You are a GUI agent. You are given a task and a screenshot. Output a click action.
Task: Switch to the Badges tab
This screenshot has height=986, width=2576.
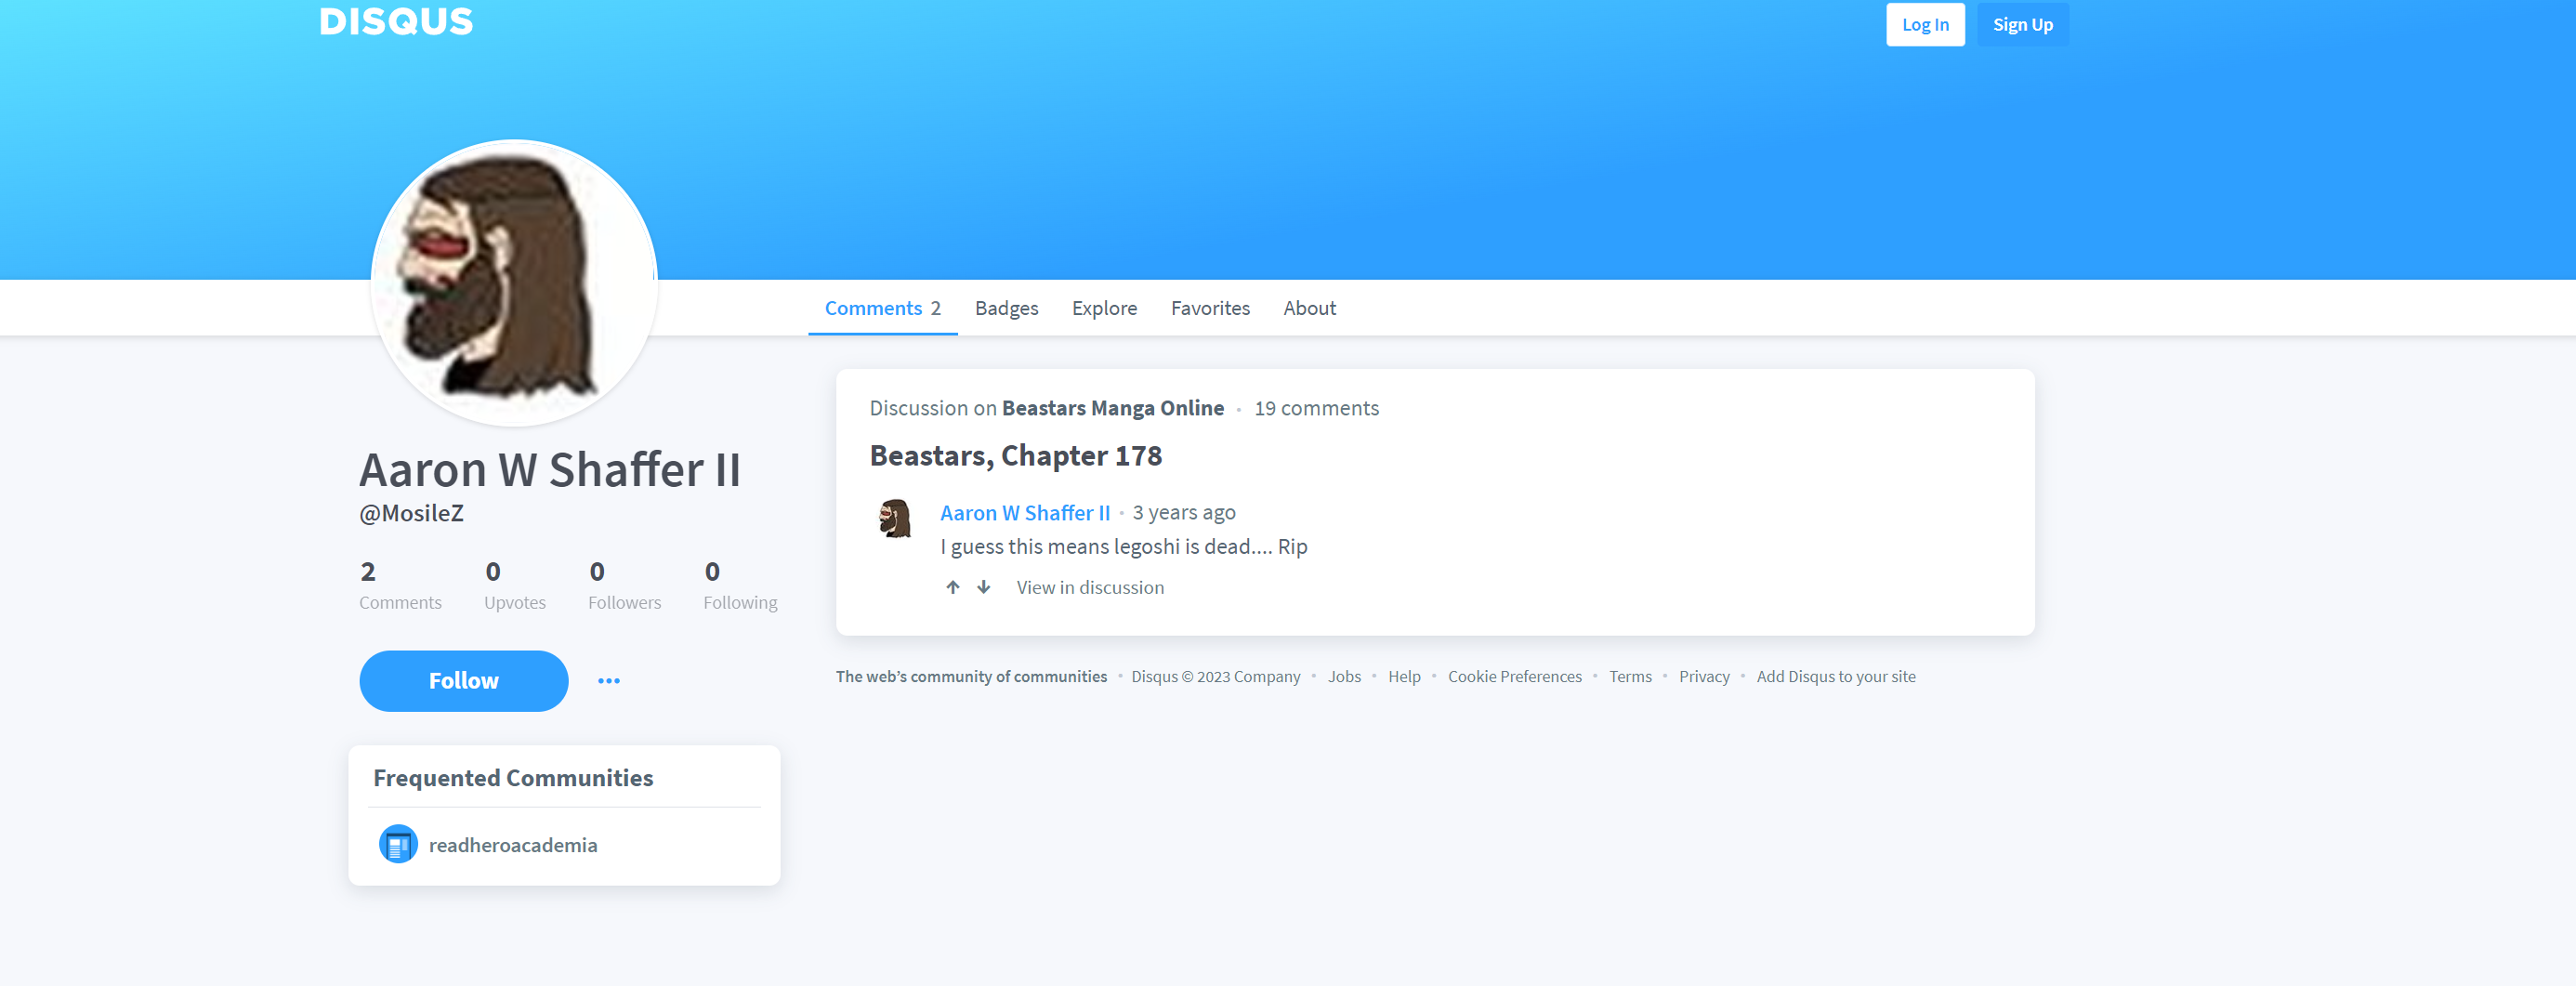tap(1007, 308)
